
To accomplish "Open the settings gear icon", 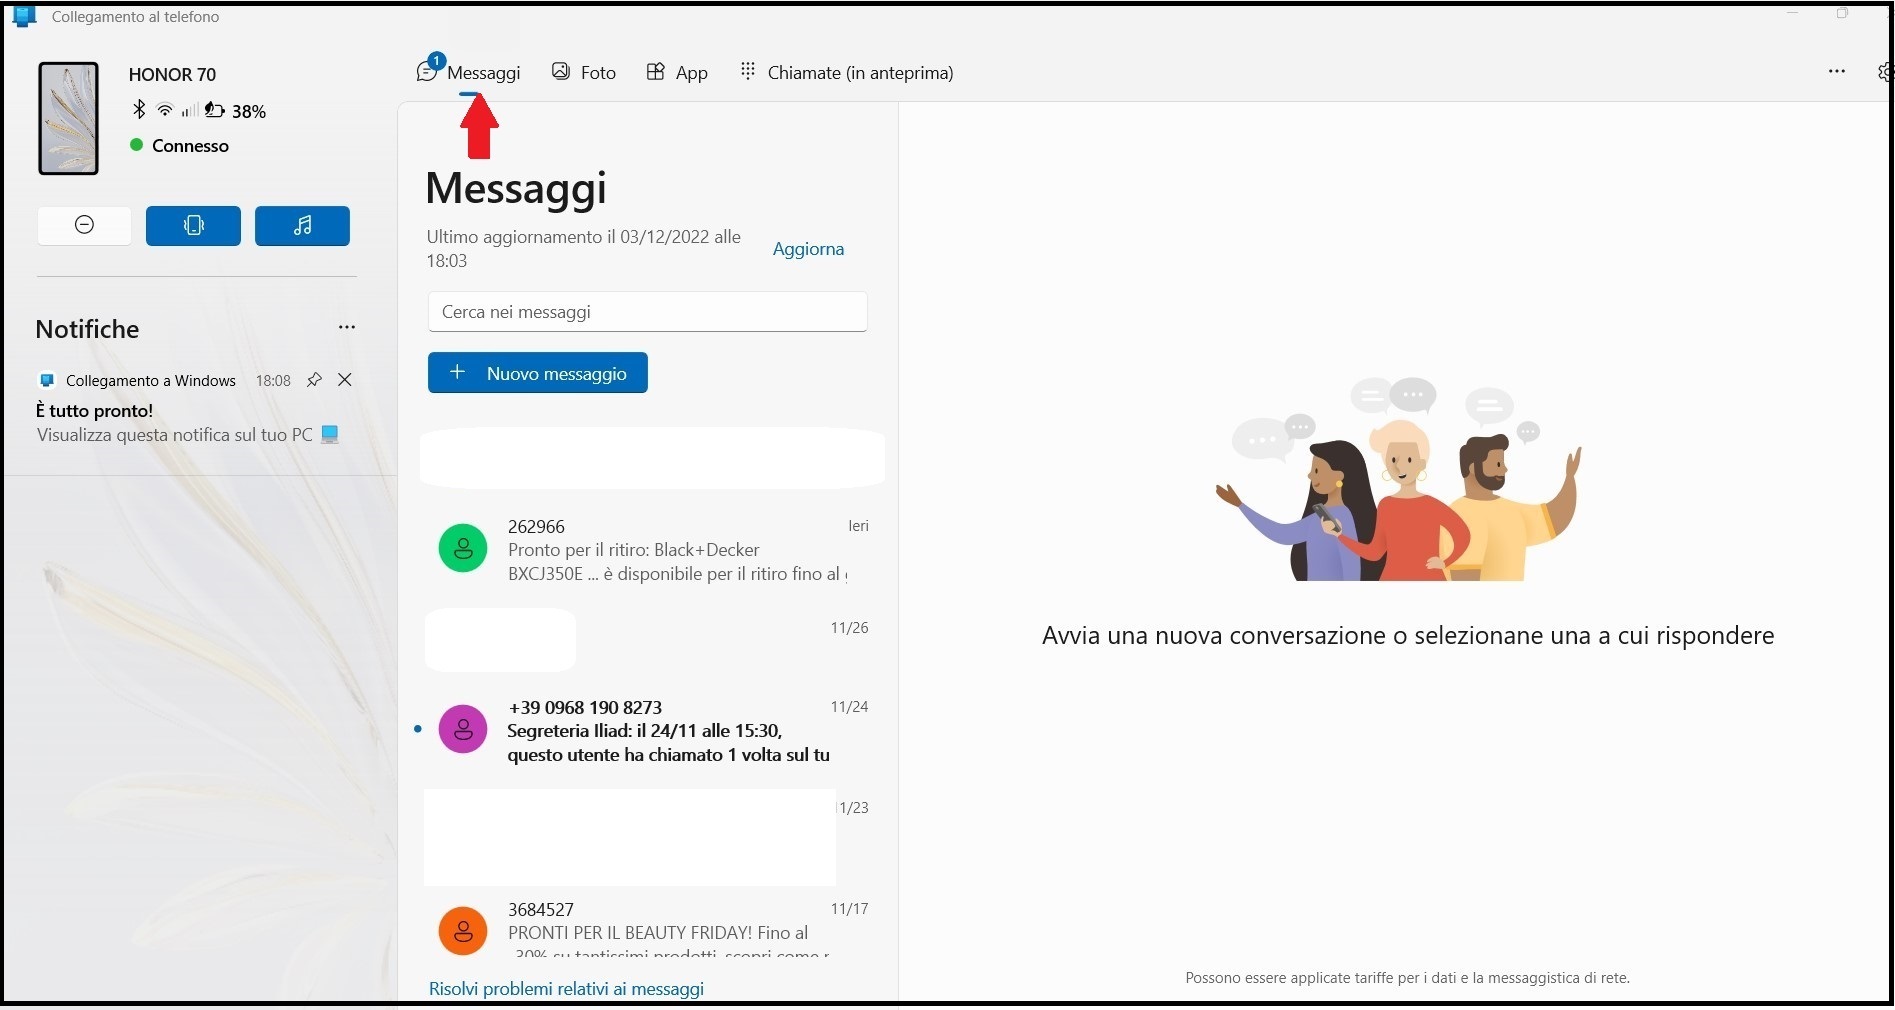I will (x=1885, y=72).
